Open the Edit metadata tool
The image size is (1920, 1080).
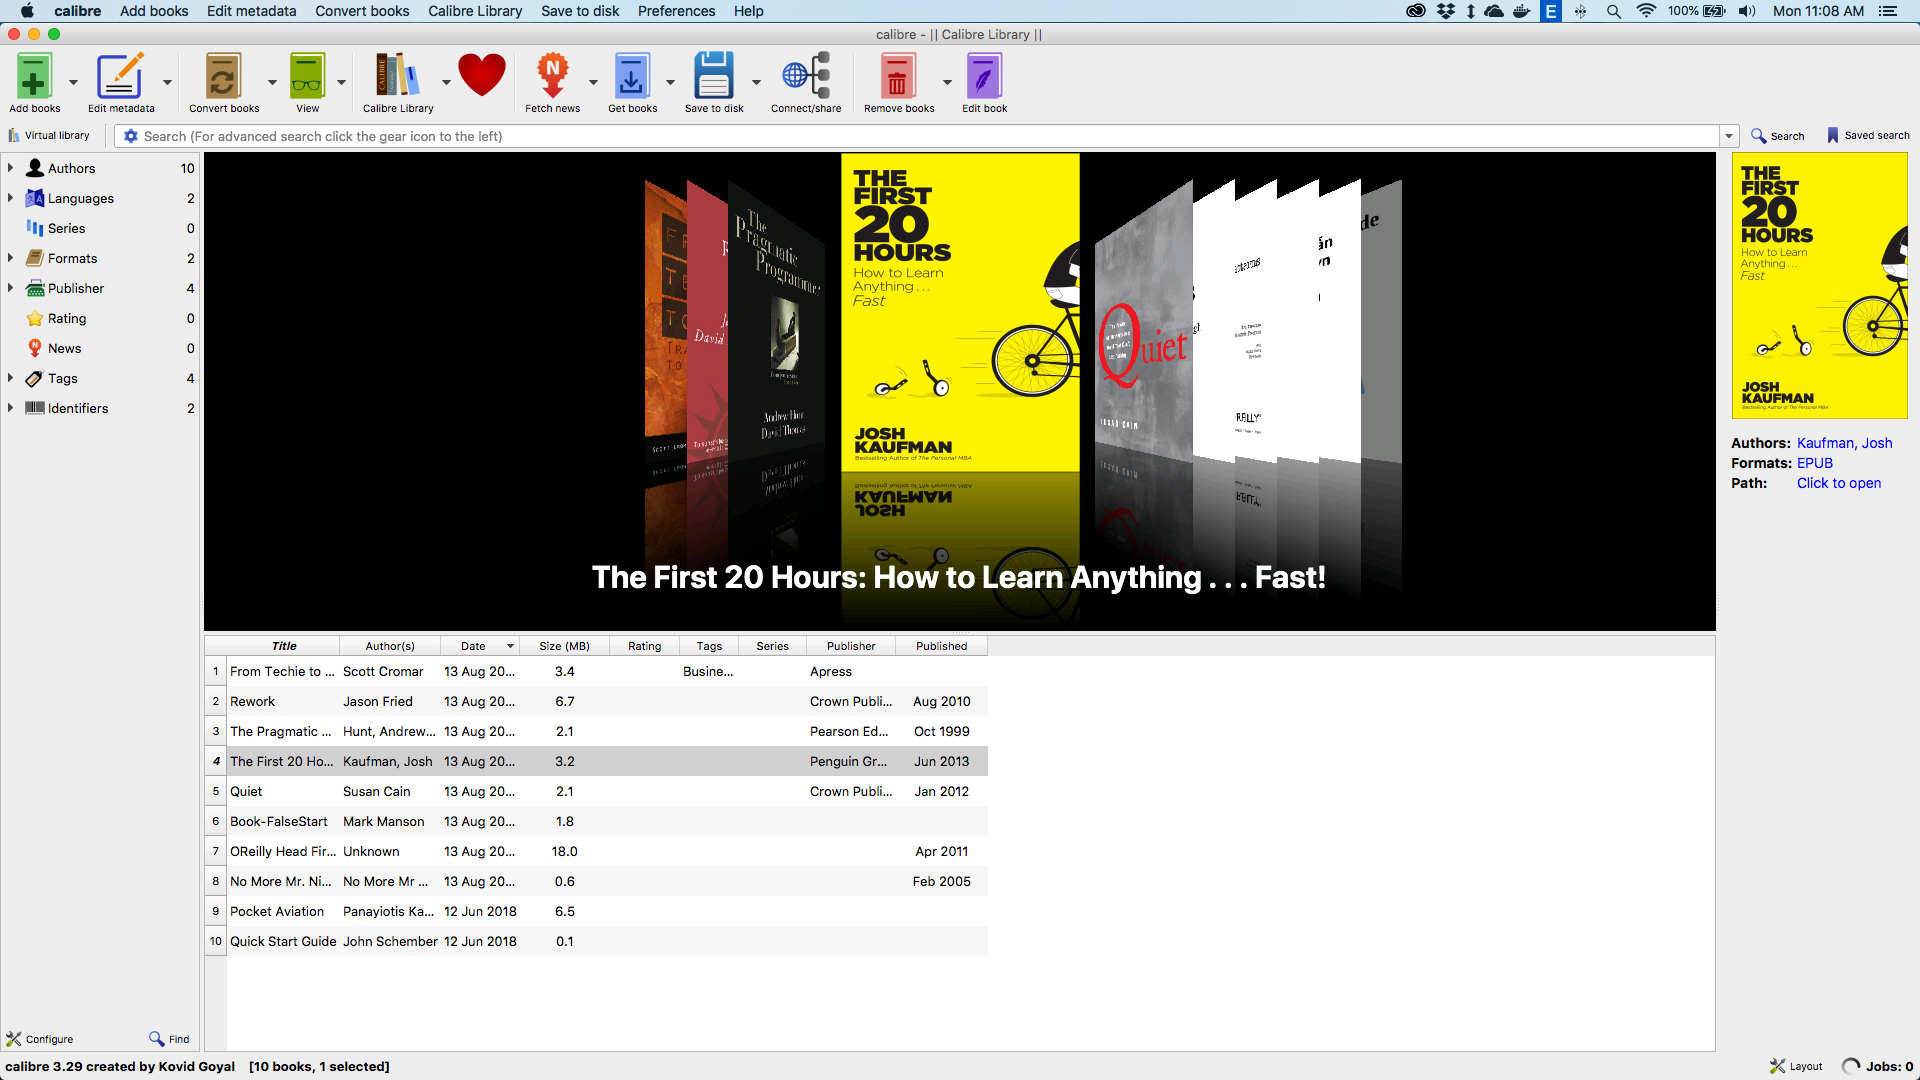click(x=120, y=77)
